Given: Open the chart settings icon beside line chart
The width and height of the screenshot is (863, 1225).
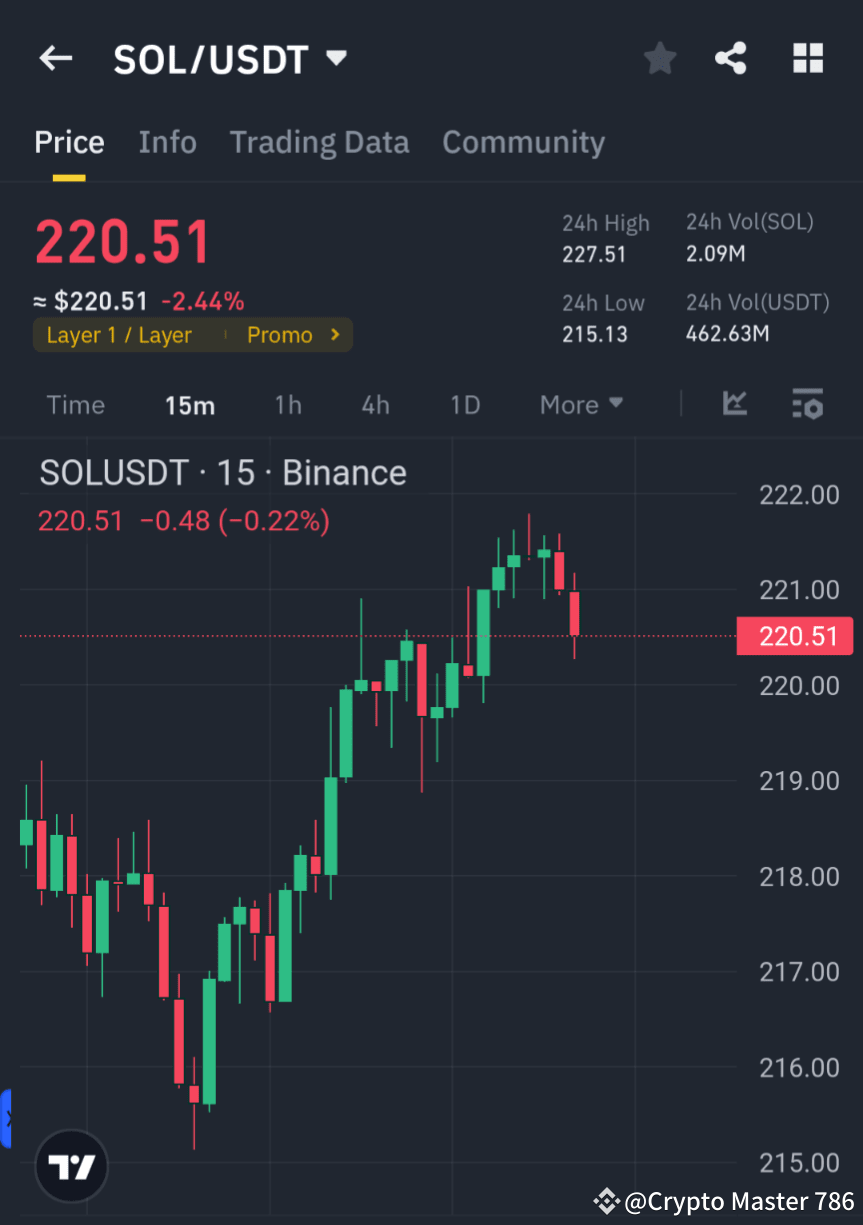Looking at the screenshot, I should coord(807,405).
